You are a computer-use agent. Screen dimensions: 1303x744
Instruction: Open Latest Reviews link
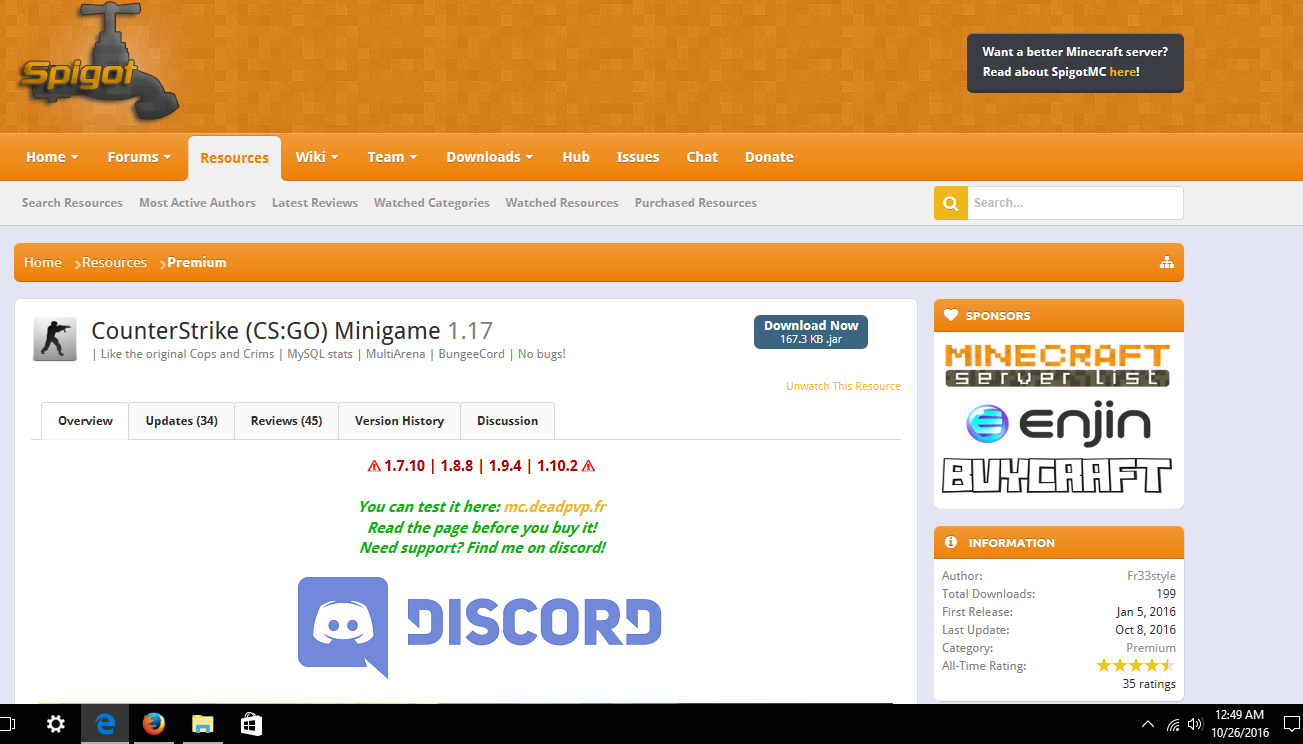click(x=315, y=203)
